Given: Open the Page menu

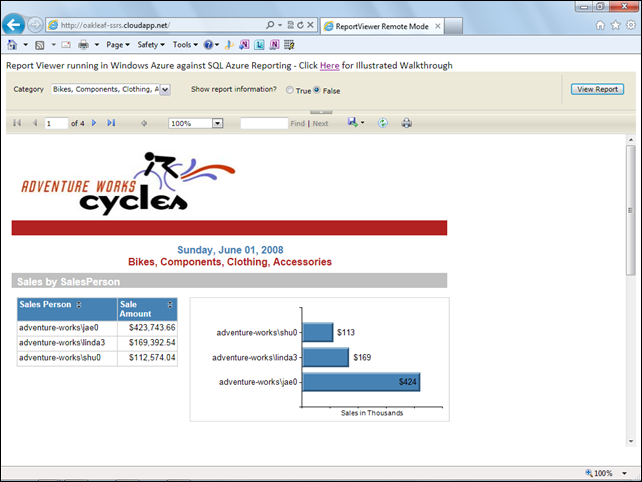Looking at the screenshot, I should point(118,45).
